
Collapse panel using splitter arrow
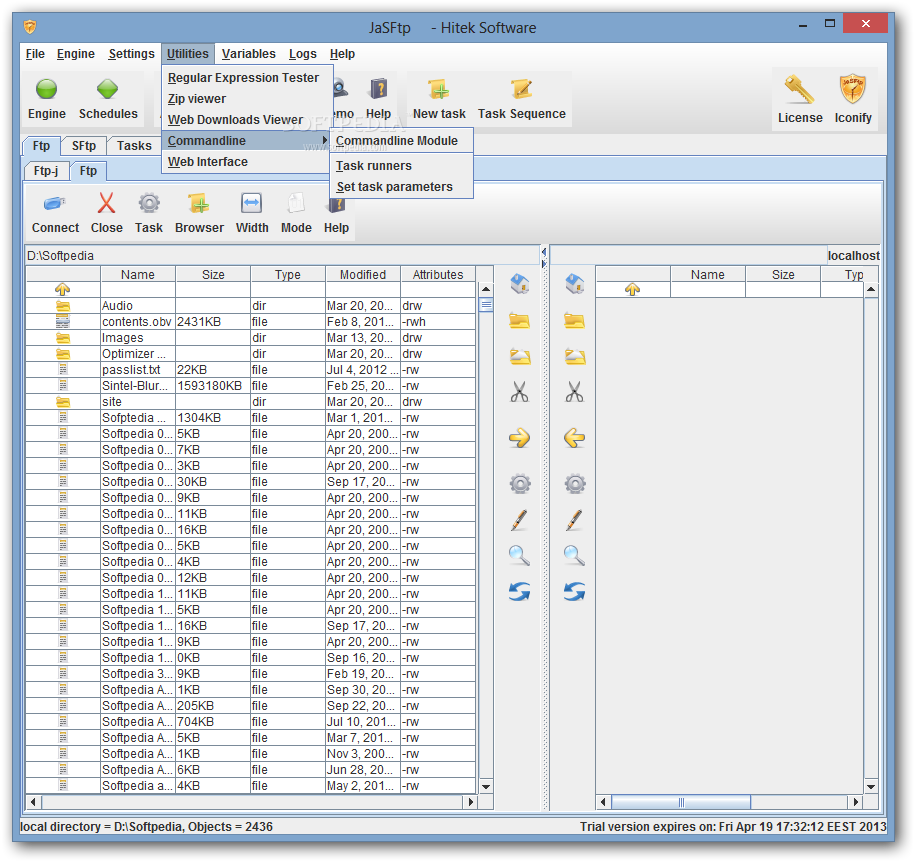544,252
